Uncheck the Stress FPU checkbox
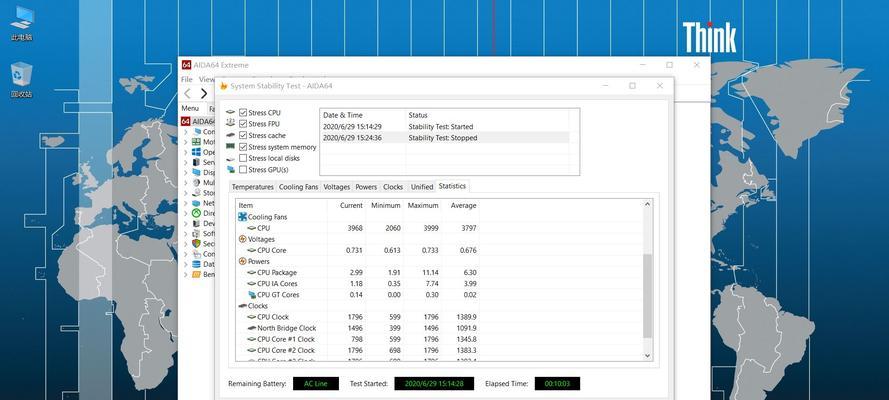This screenshot has width=889, height=400. tap(243, 124)
